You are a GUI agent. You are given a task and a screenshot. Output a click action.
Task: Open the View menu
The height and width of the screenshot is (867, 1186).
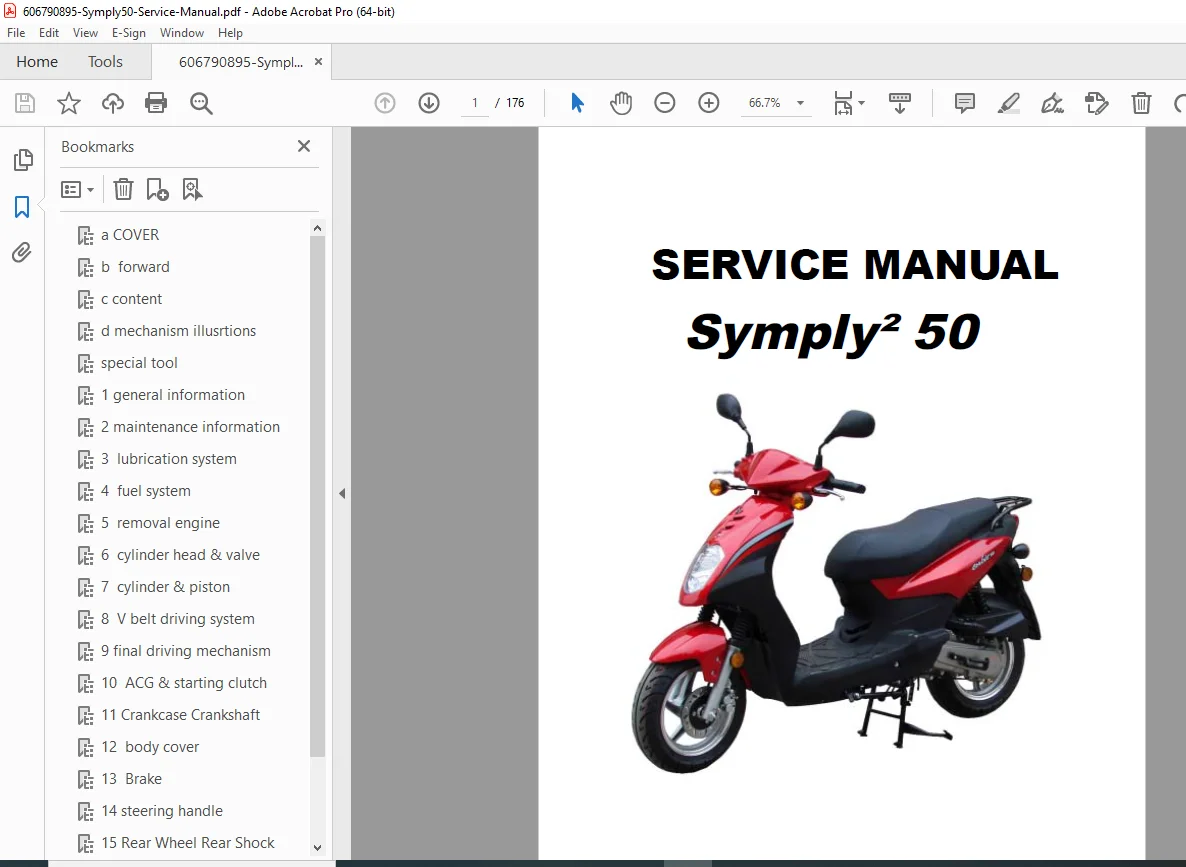pyautogui.click(x=85, y=33)
